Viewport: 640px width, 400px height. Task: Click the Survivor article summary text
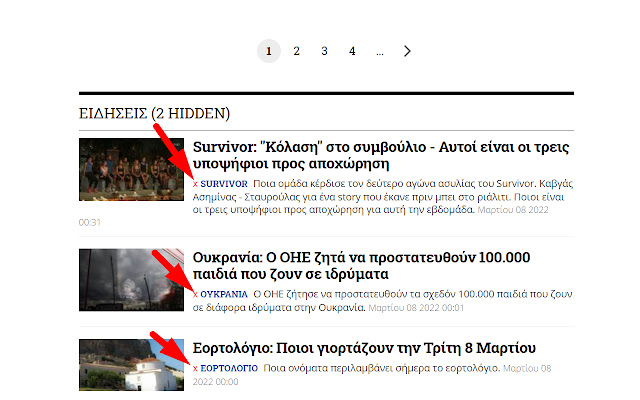point(383,197)
